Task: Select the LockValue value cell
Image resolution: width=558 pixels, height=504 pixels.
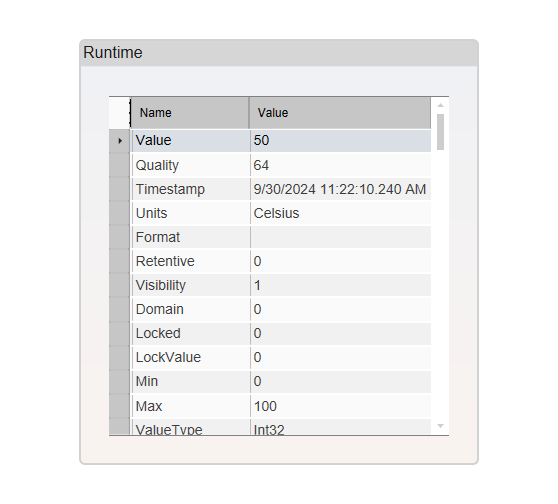Action: (x=341, y=357)
